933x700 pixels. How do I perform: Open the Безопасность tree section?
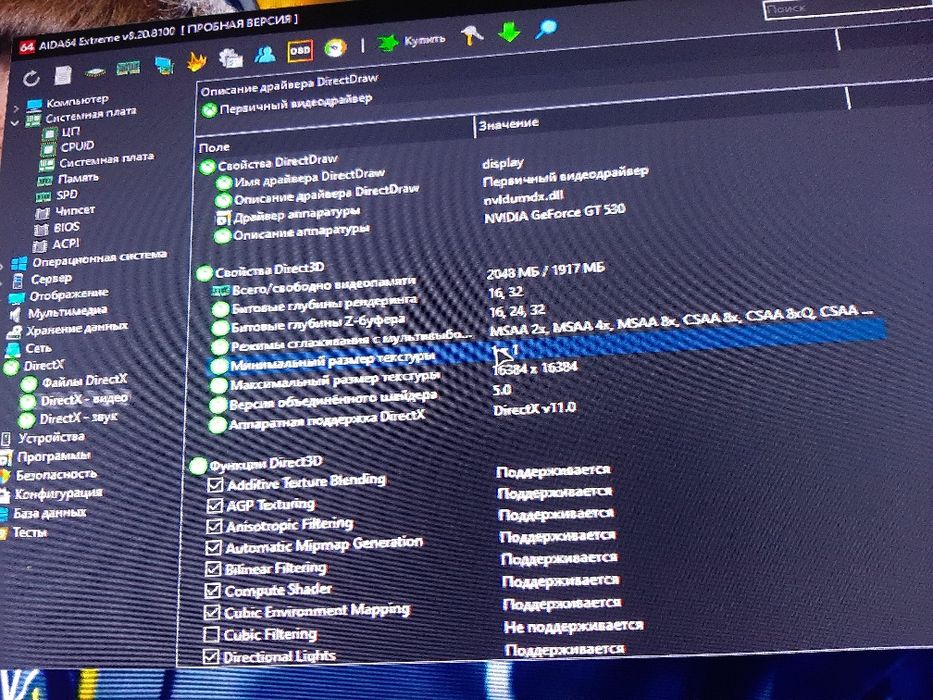[56, 476]
